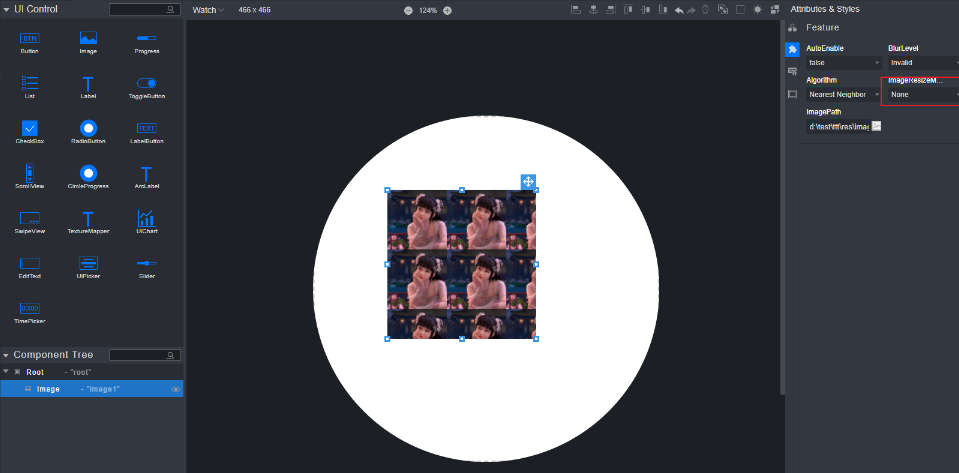The image size is (959, 473).
Task: Click the ImagePath text field
Action: click(x=838, y=126)
